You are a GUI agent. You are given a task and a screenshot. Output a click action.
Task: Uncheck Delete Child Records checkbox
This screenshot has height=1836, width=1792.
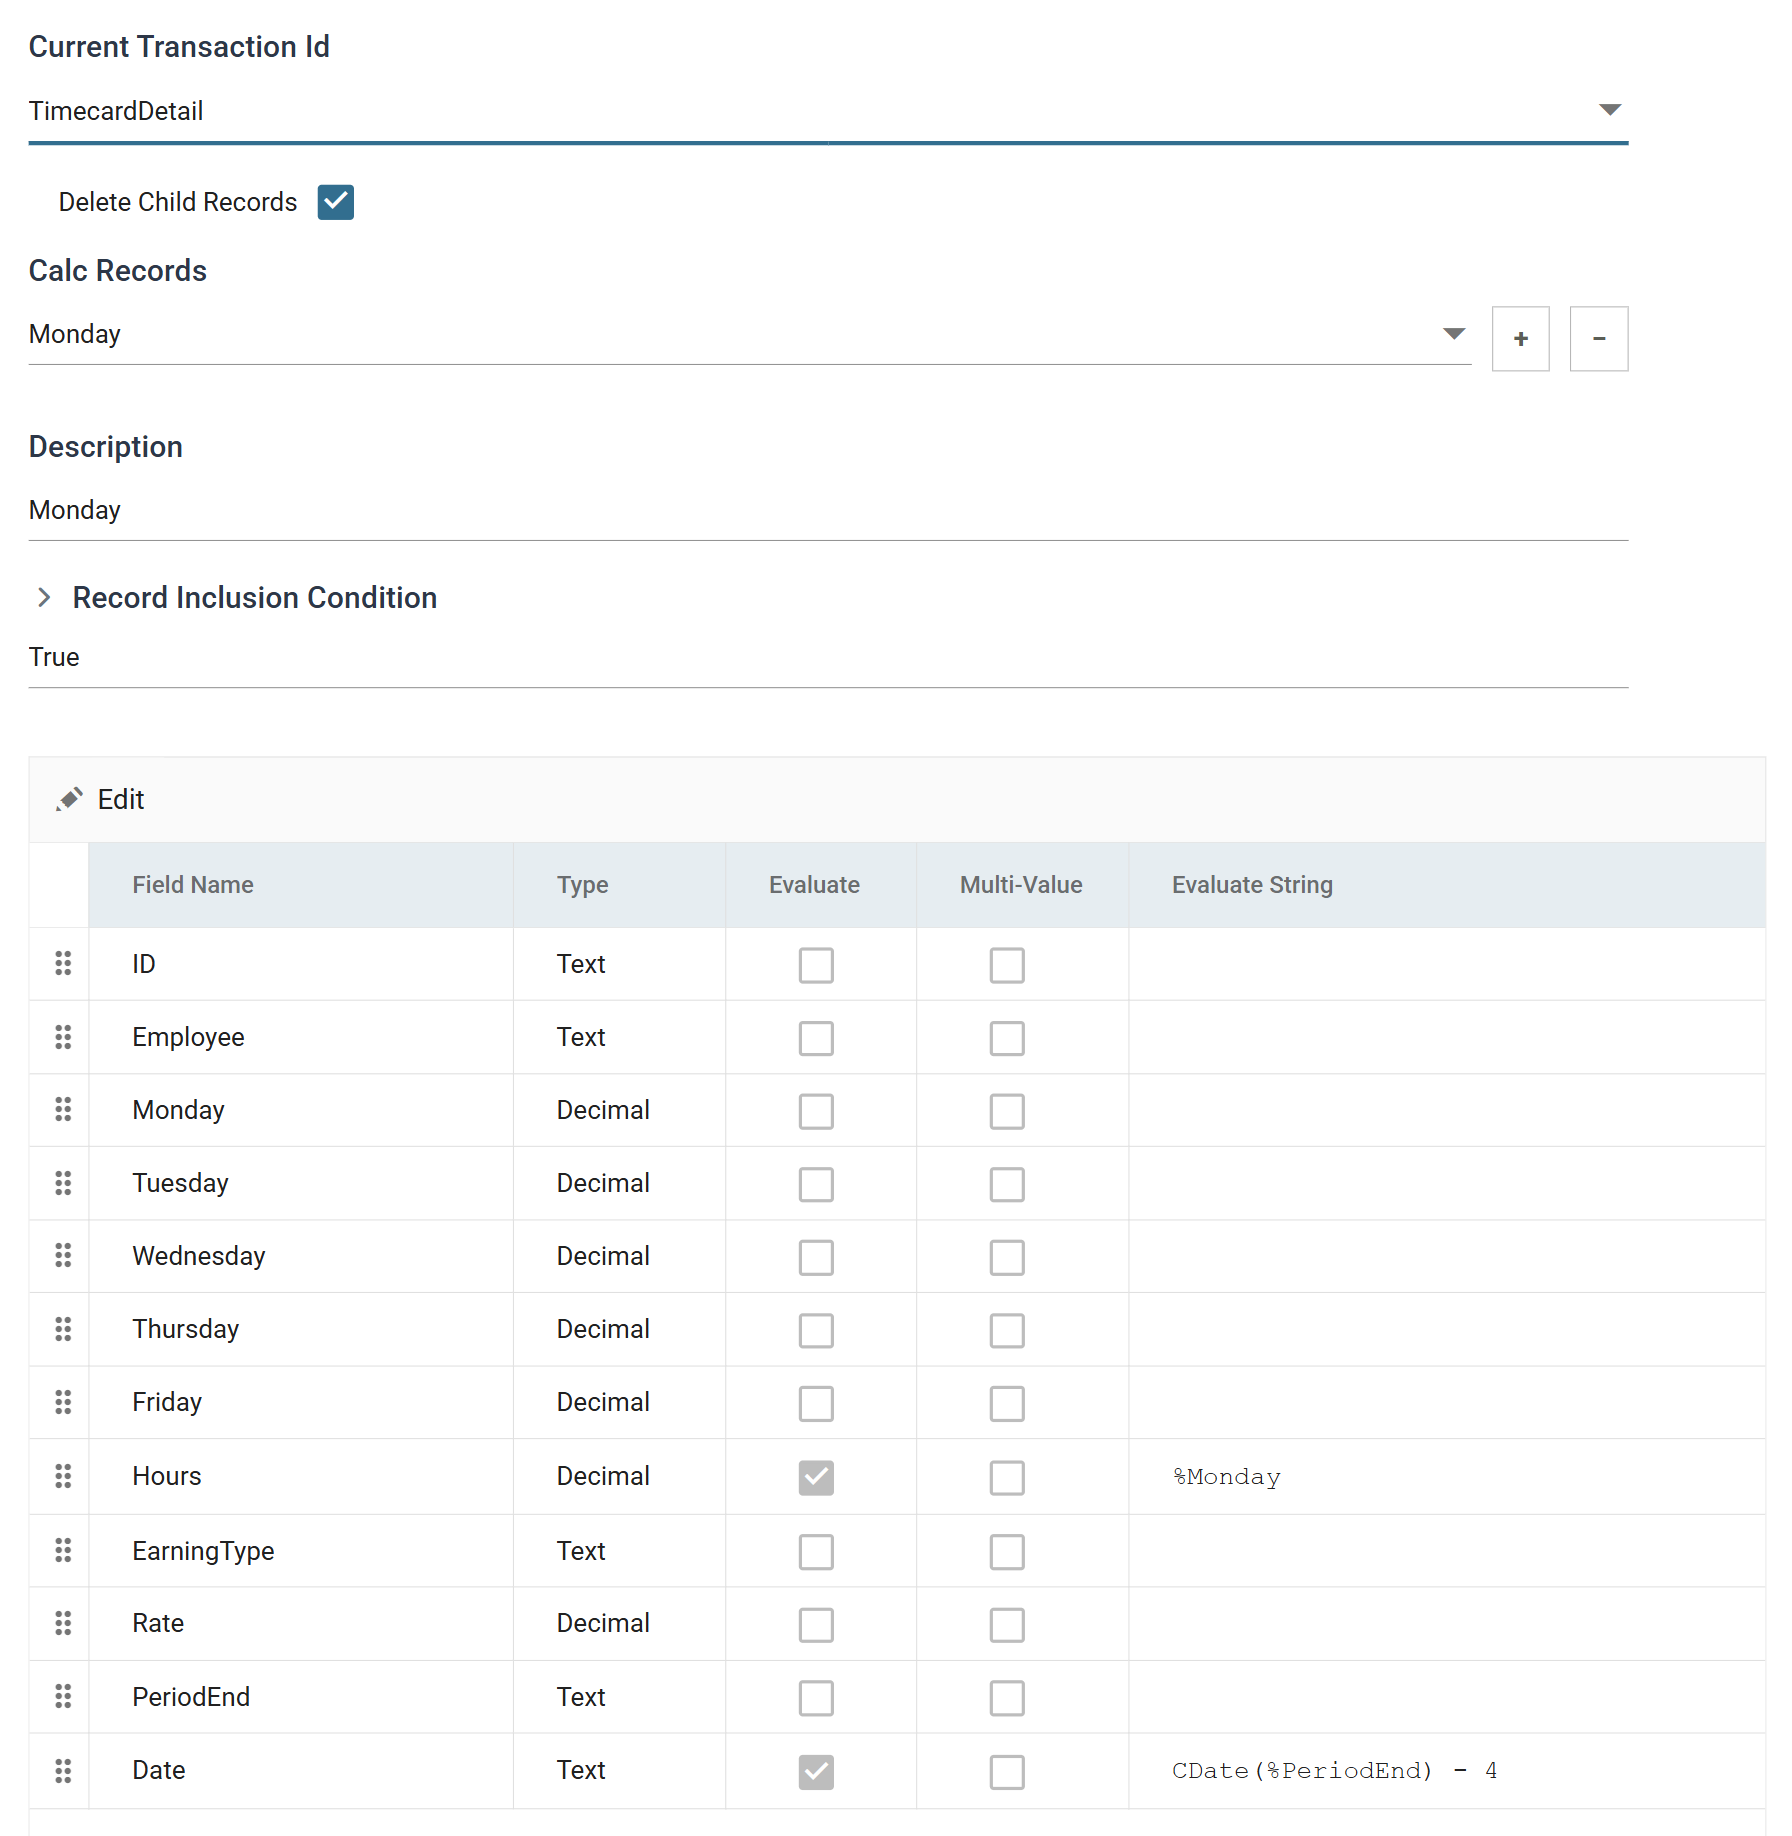coord(336,202)
